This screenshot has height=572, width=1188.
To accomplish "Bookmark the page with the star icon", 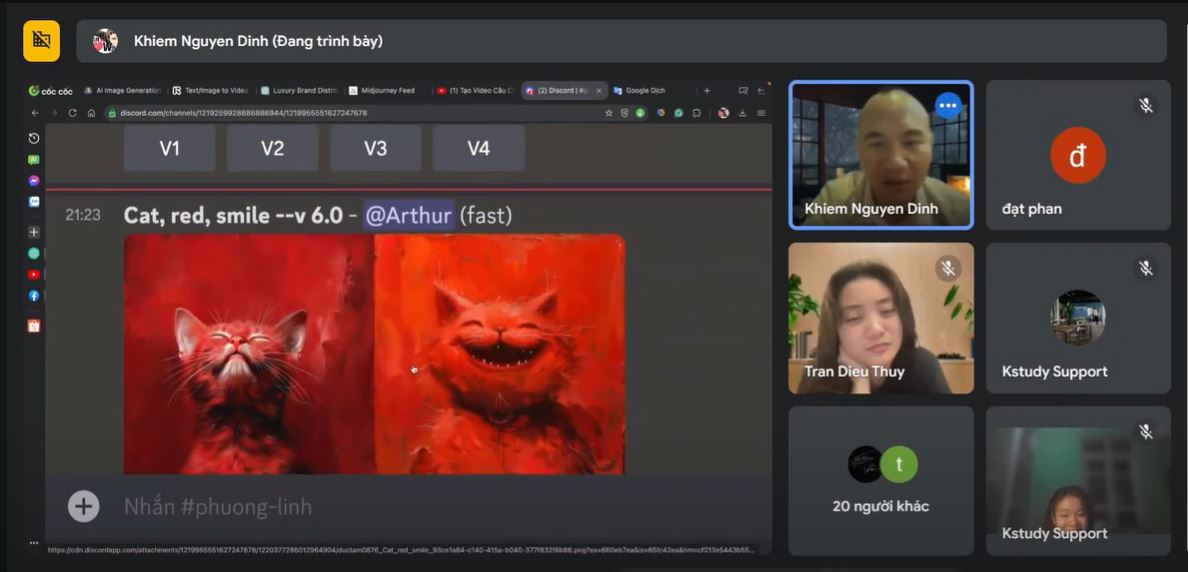I will (609, 113).
